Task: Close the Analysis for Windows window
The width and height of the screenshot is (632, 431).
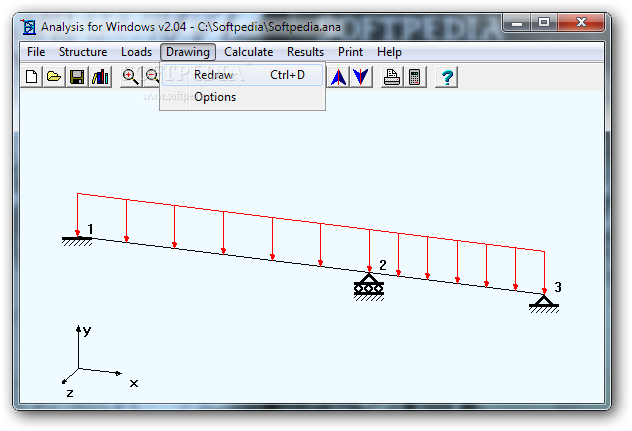Action: 581,23
